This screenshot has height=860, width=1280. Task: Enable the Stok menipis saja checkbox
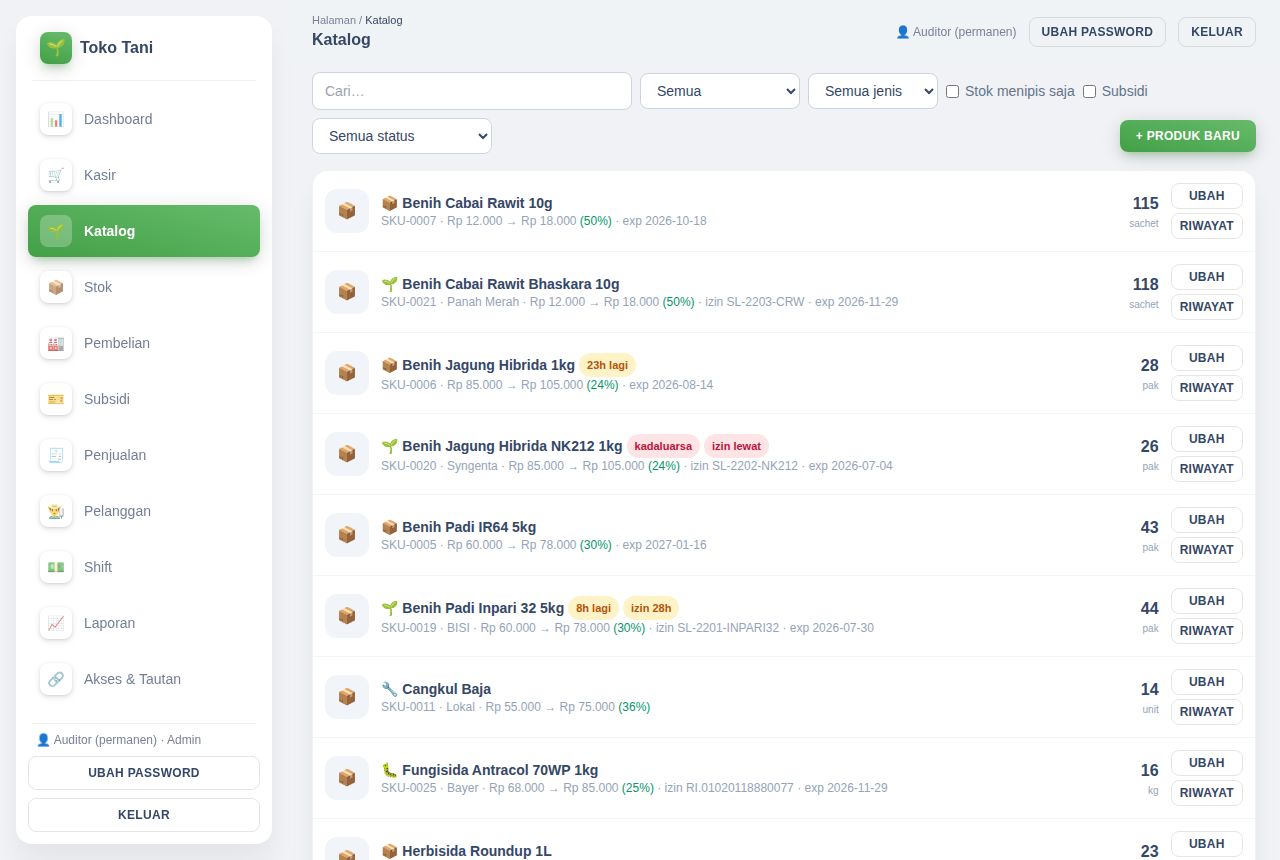[x=953, y=91]
